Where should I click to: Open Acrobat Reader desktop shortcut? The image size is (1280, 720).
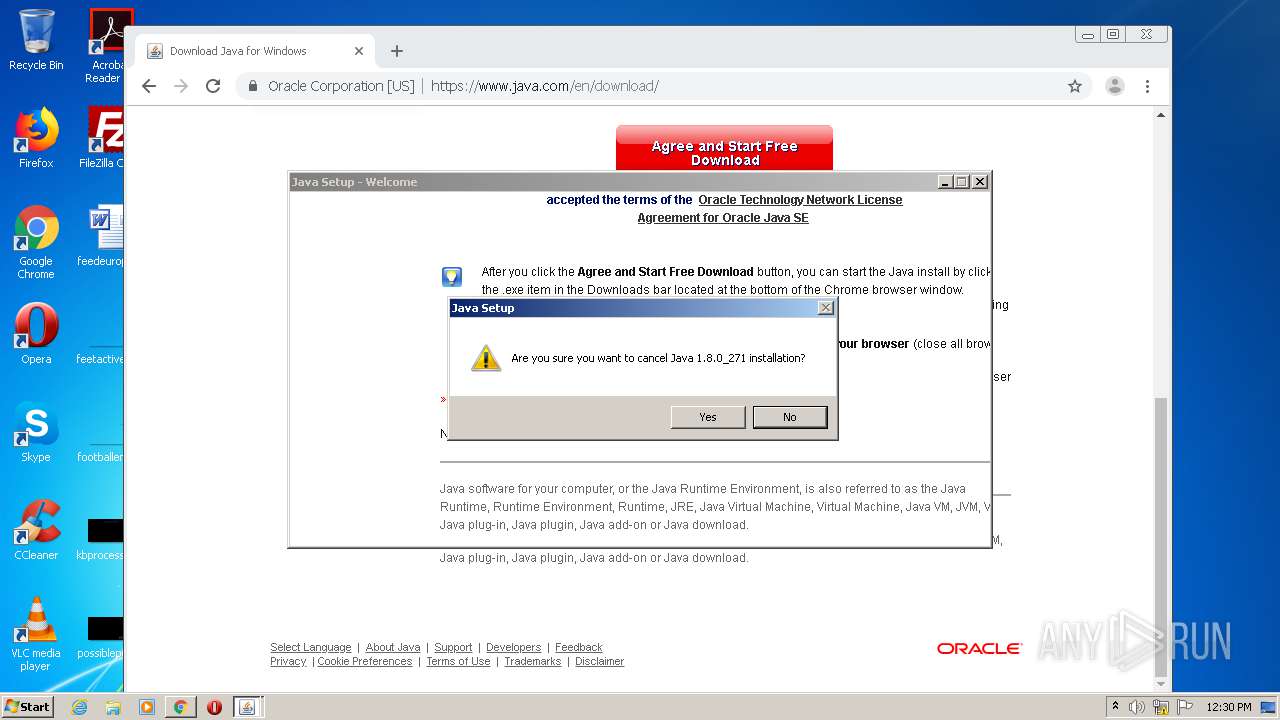coord(106,46)
